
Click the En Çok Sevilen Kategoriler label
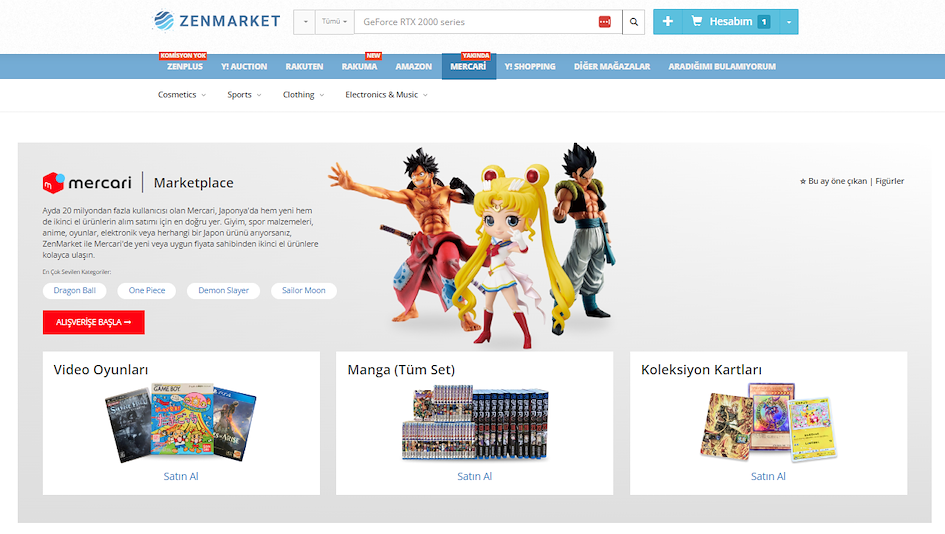point(77,272)
